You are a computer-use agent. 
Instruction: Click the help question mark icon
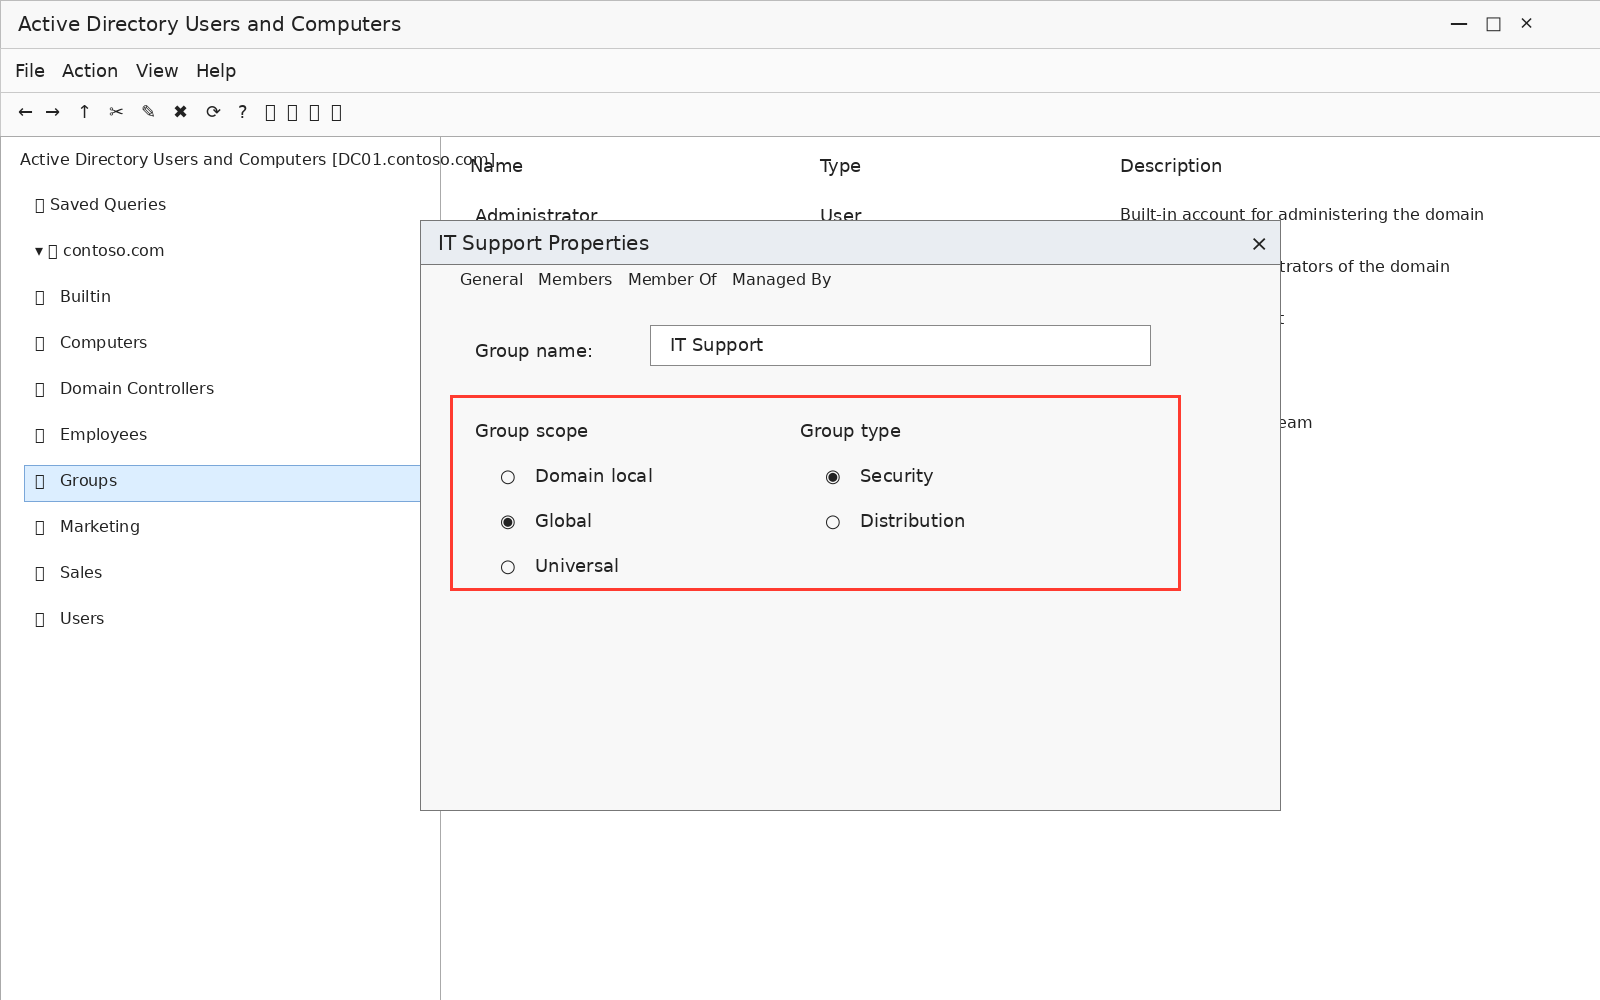[243, 112]
